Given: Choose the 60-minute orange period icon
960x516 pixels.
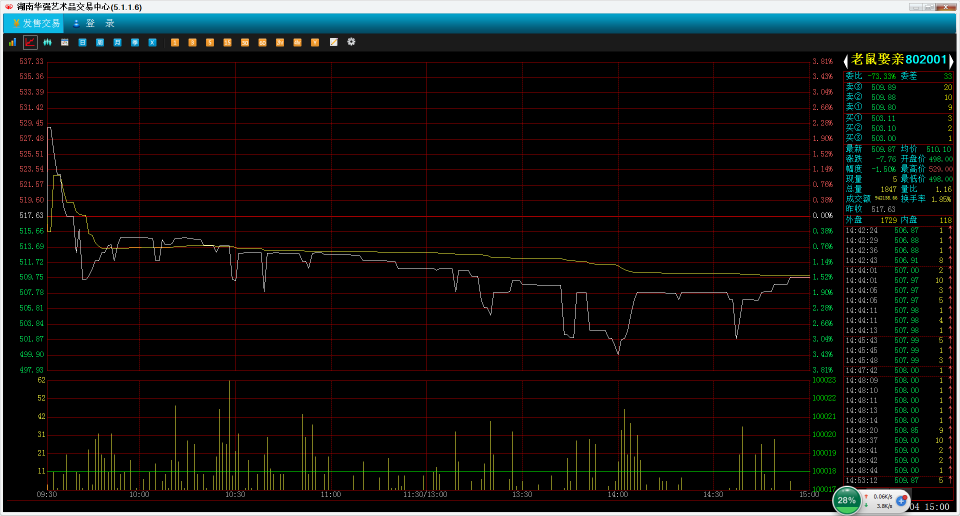Looking at the screenshot, I should pyautogui.click(x=262, y=42).
